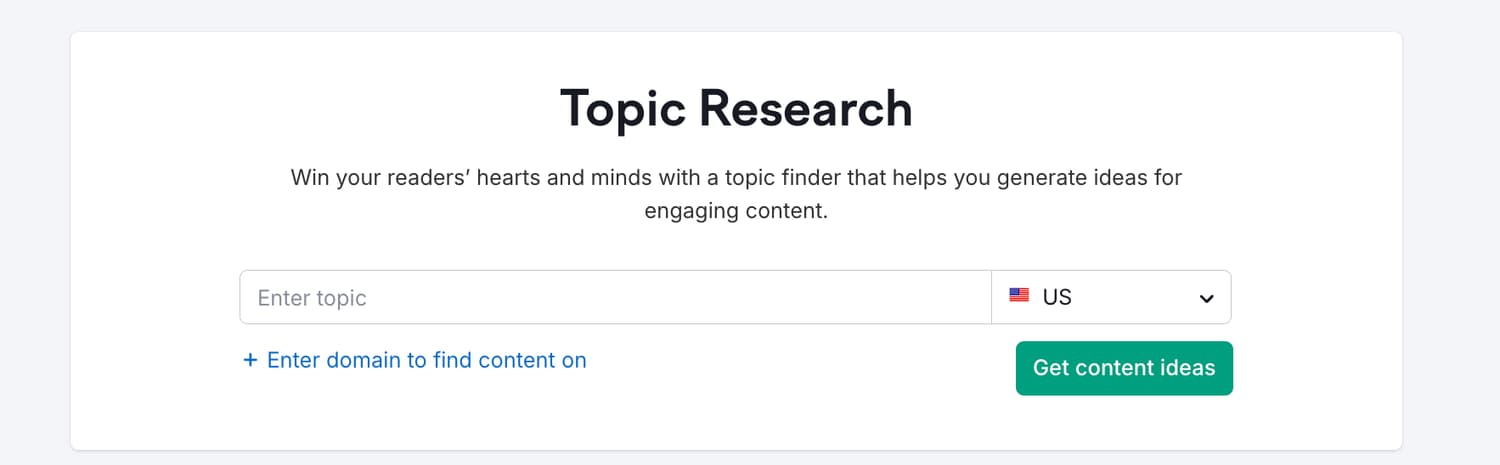Expand the country chevron arrow
Viewport: 1500px width, 465px height.
(1207, 298)
